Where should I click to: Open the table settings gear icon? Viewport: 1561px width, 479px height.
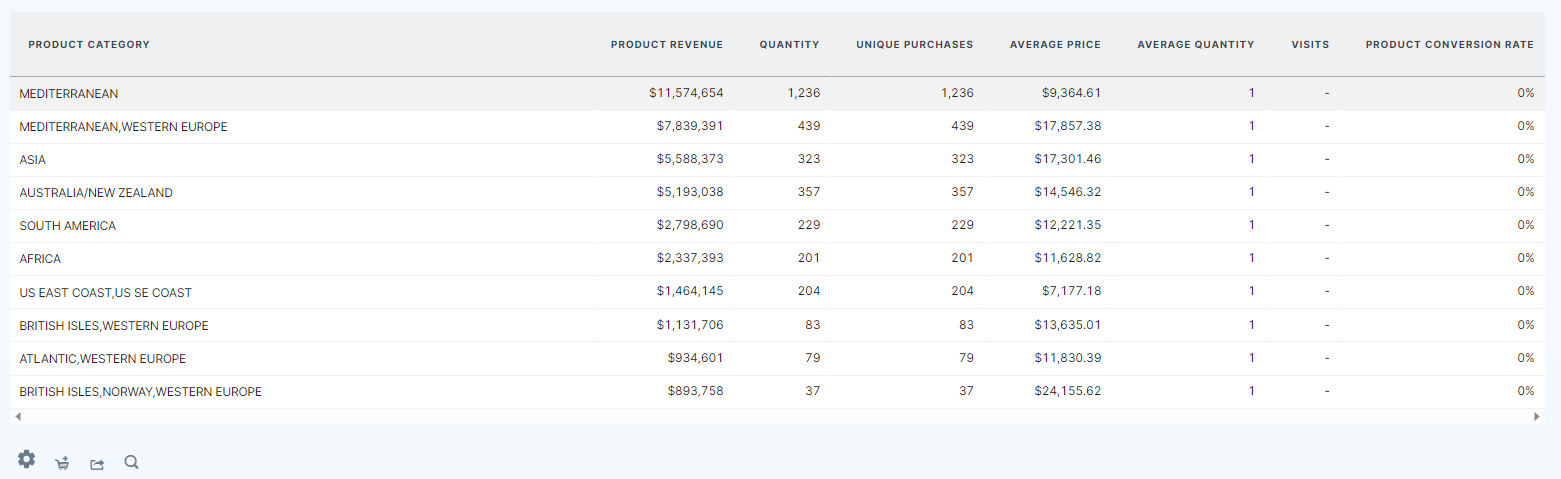27,459
